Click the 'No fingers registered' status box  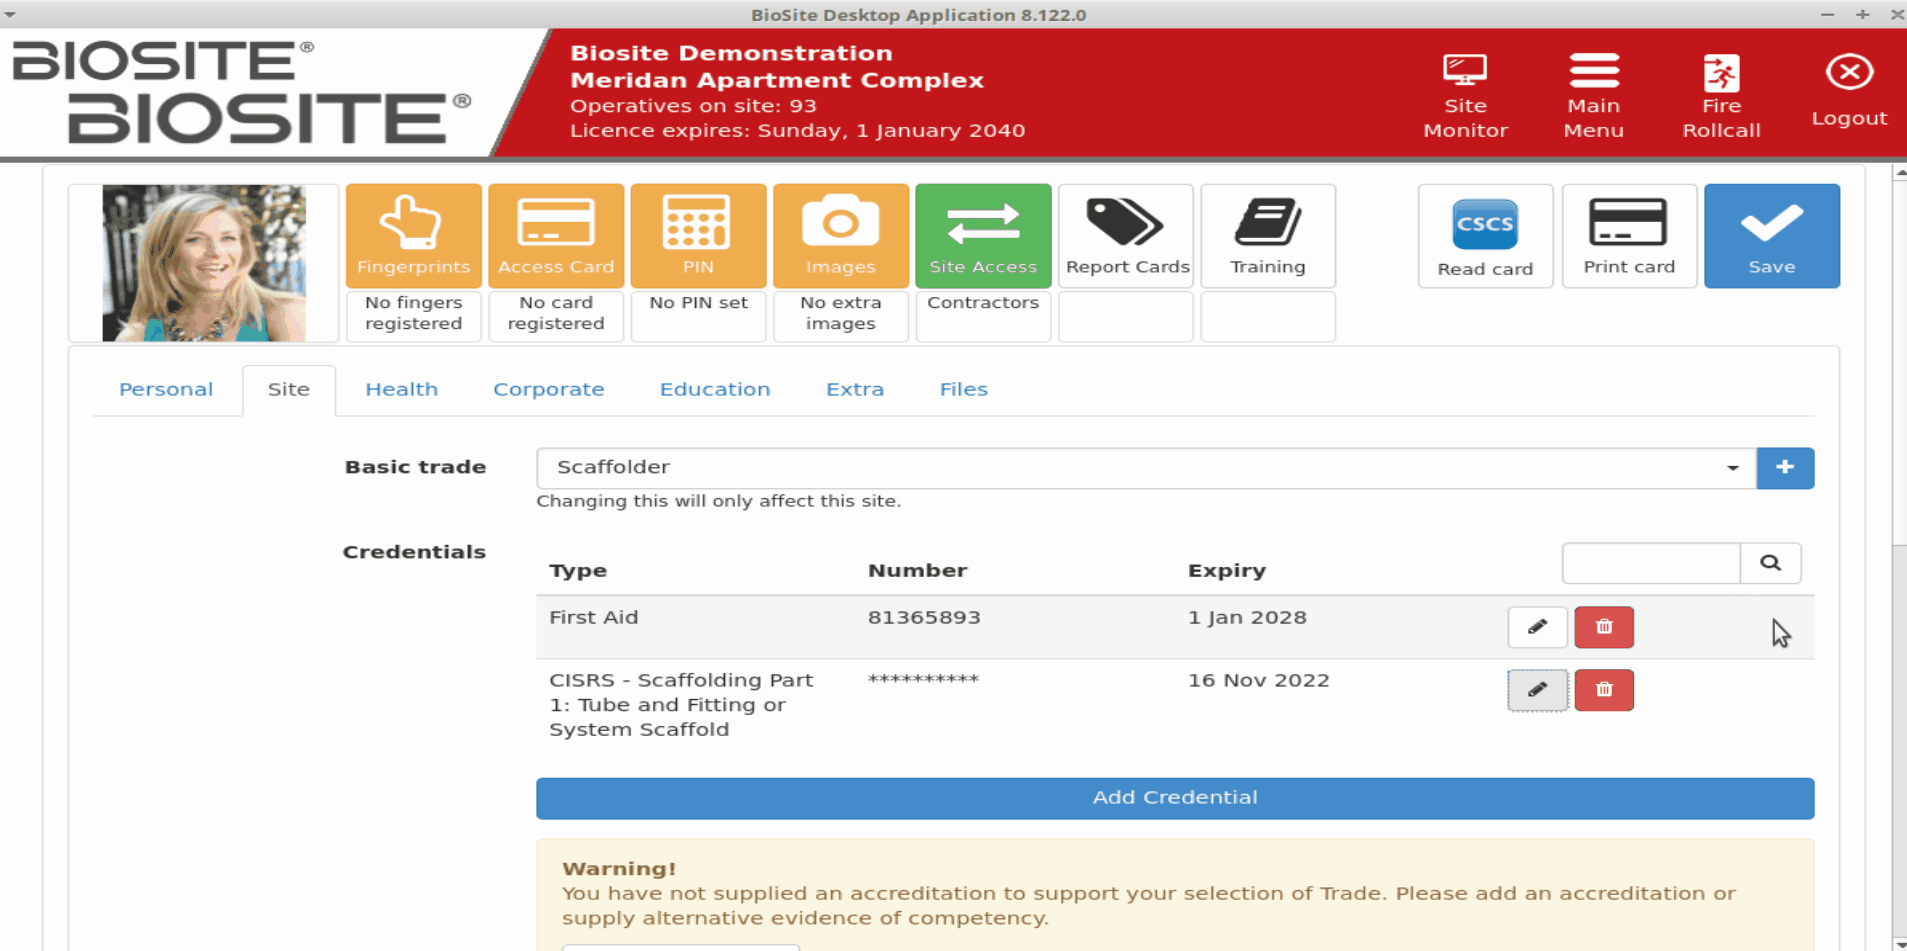(413, 316)
